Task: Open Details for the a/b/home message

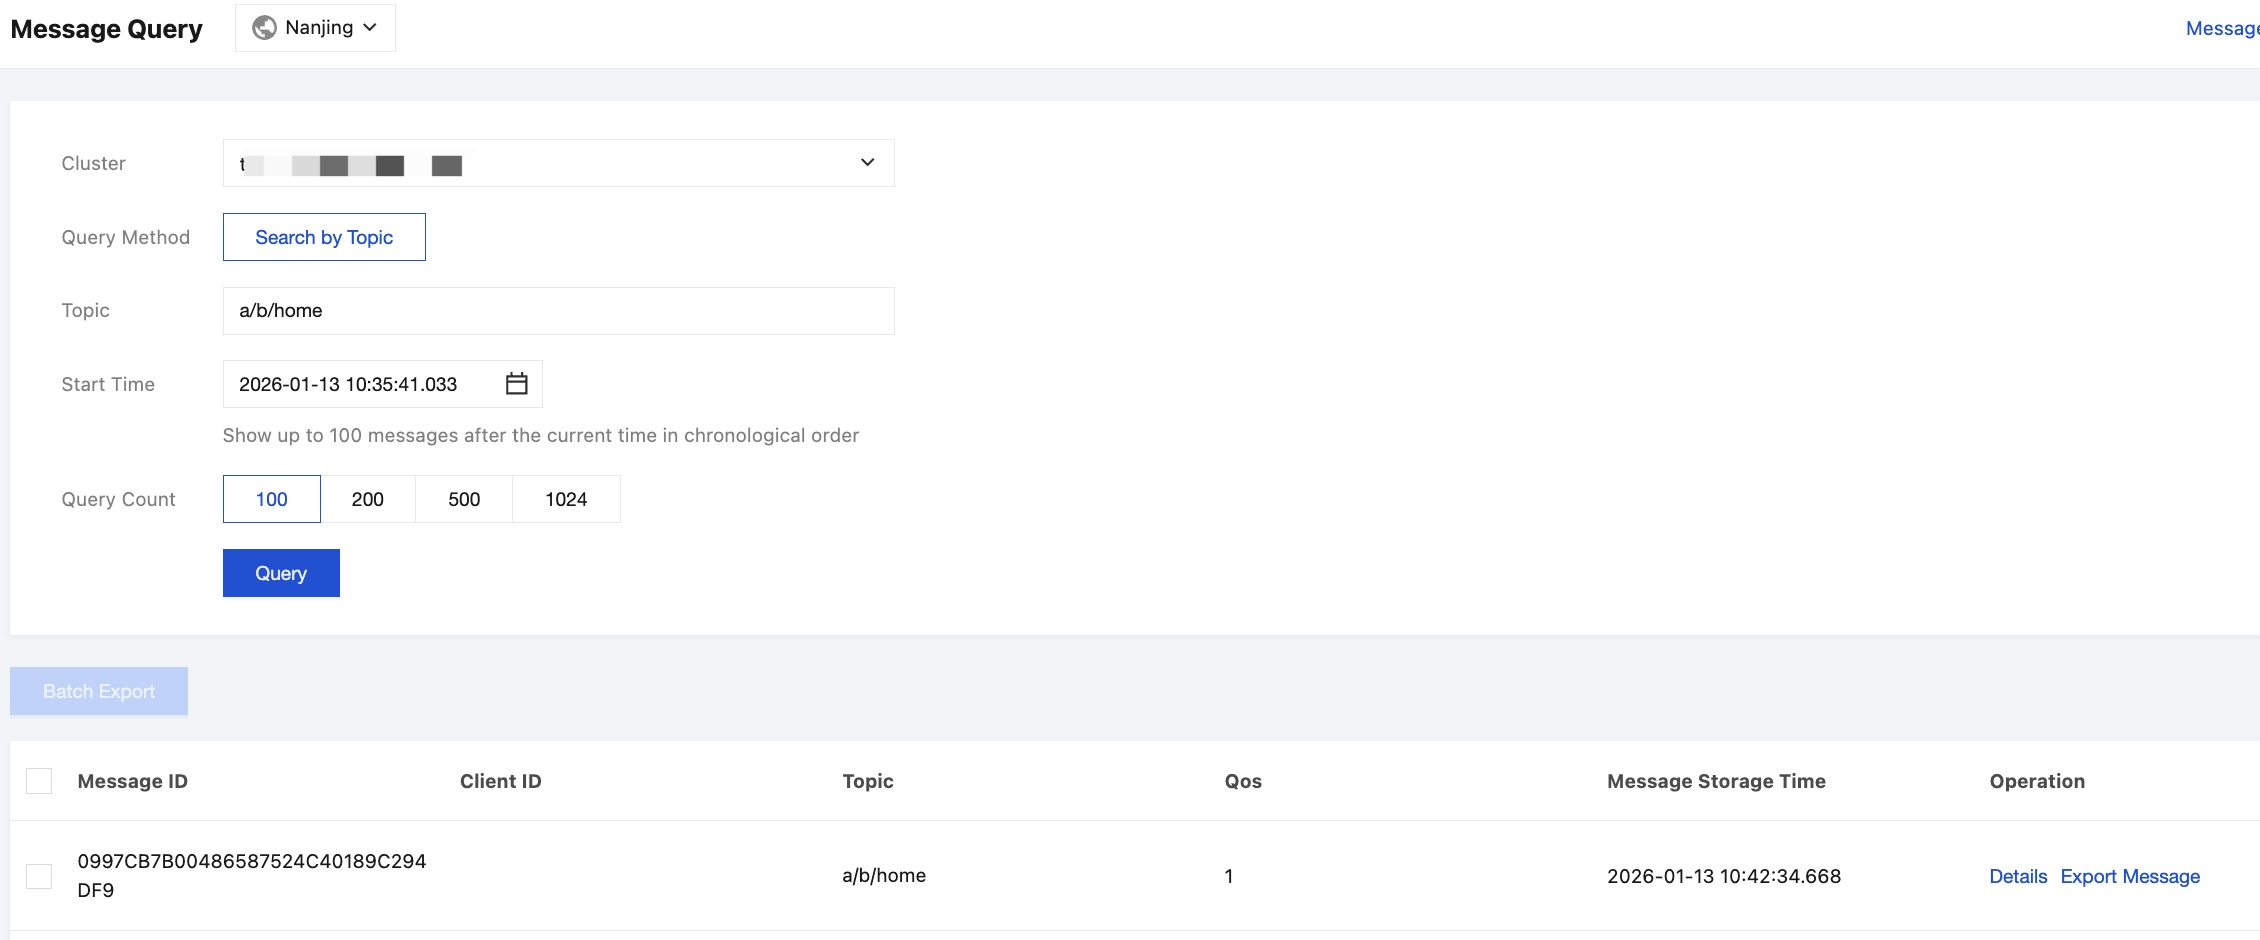Action: [x=2018, y=876]
